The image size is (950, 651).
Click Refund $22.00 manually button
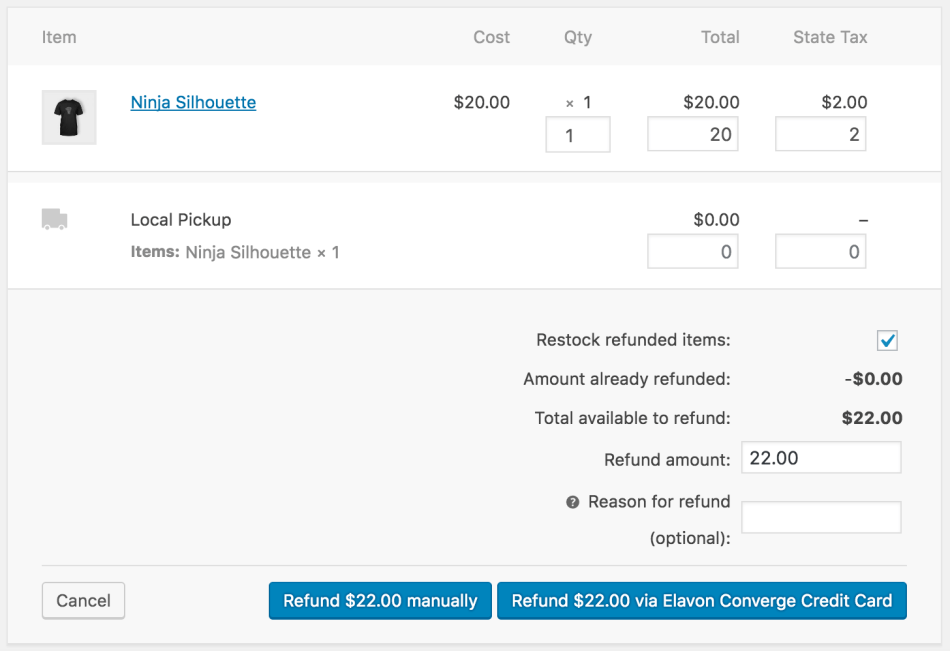click(x=380, y=601)
